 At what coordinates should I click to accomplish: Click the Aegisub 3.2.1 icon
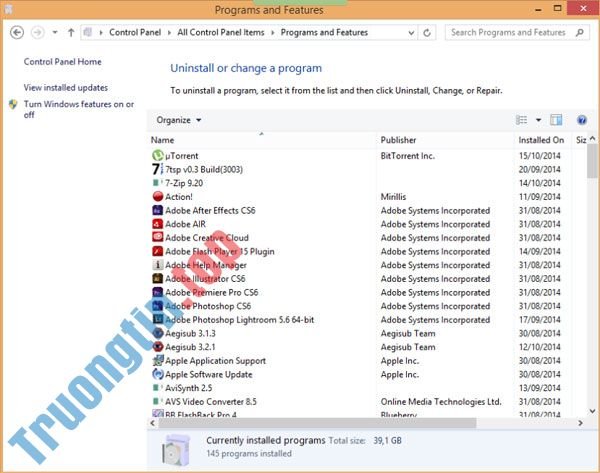158,347
